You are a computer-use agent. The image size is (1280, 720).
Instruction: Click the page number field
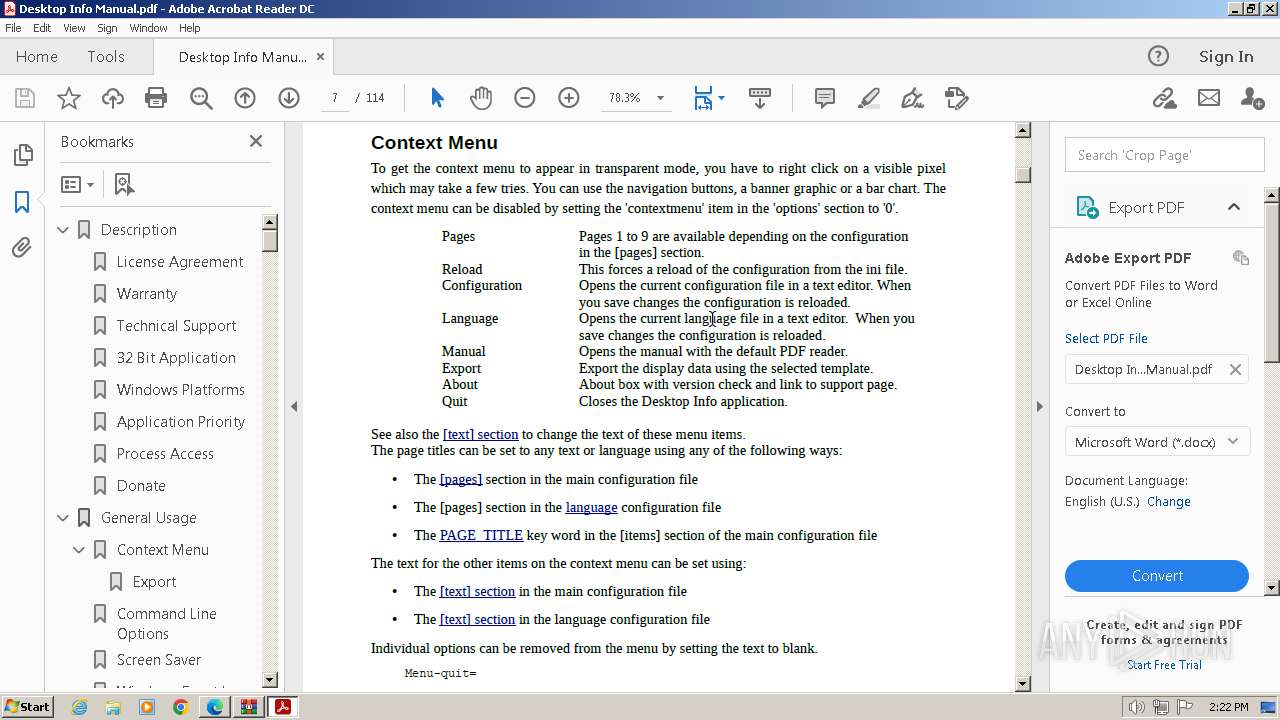[x=335, y=98]
